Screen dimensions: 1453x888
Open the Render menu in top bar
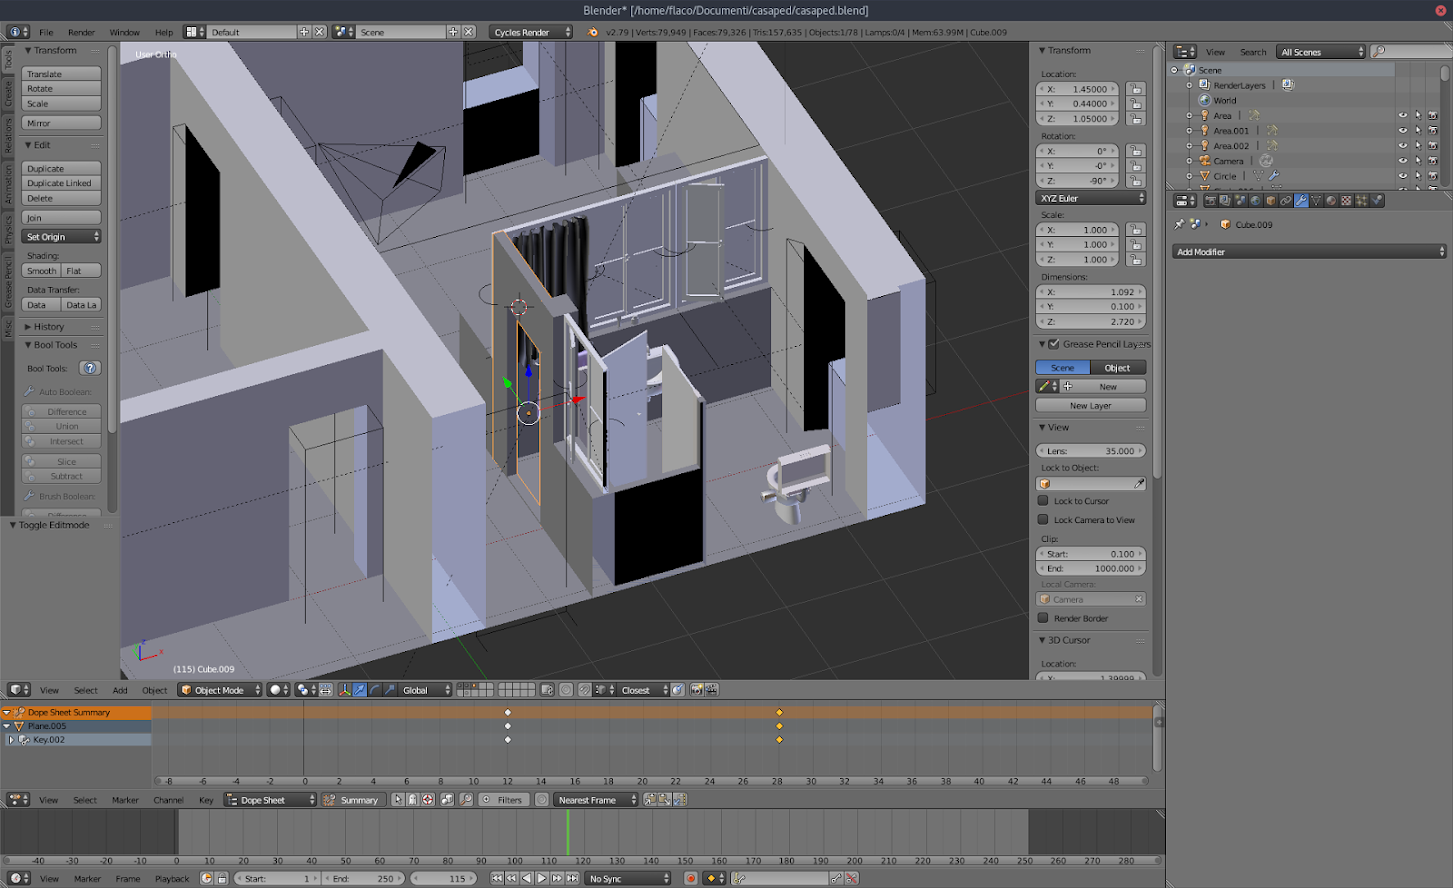pyautogui.click(x=81, y=32)
